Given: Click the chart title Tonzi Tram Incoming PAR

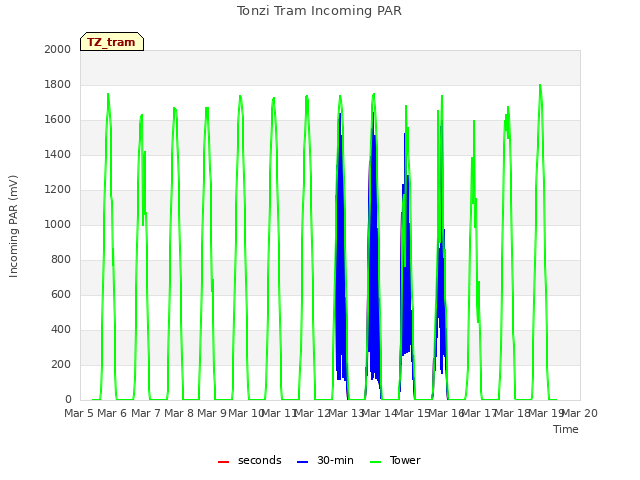Looking at the screenshot, I should 319,11.
